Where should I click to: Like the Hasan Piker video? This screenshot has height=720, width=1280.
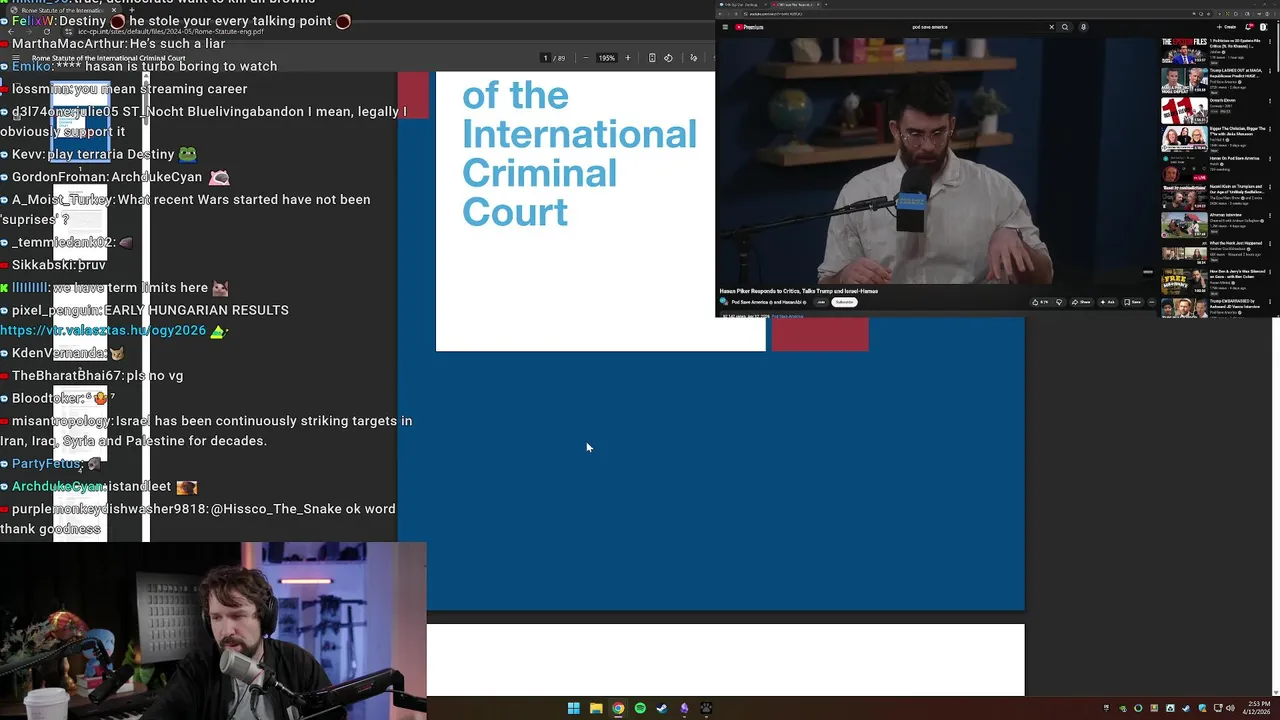click(1040, 302)
